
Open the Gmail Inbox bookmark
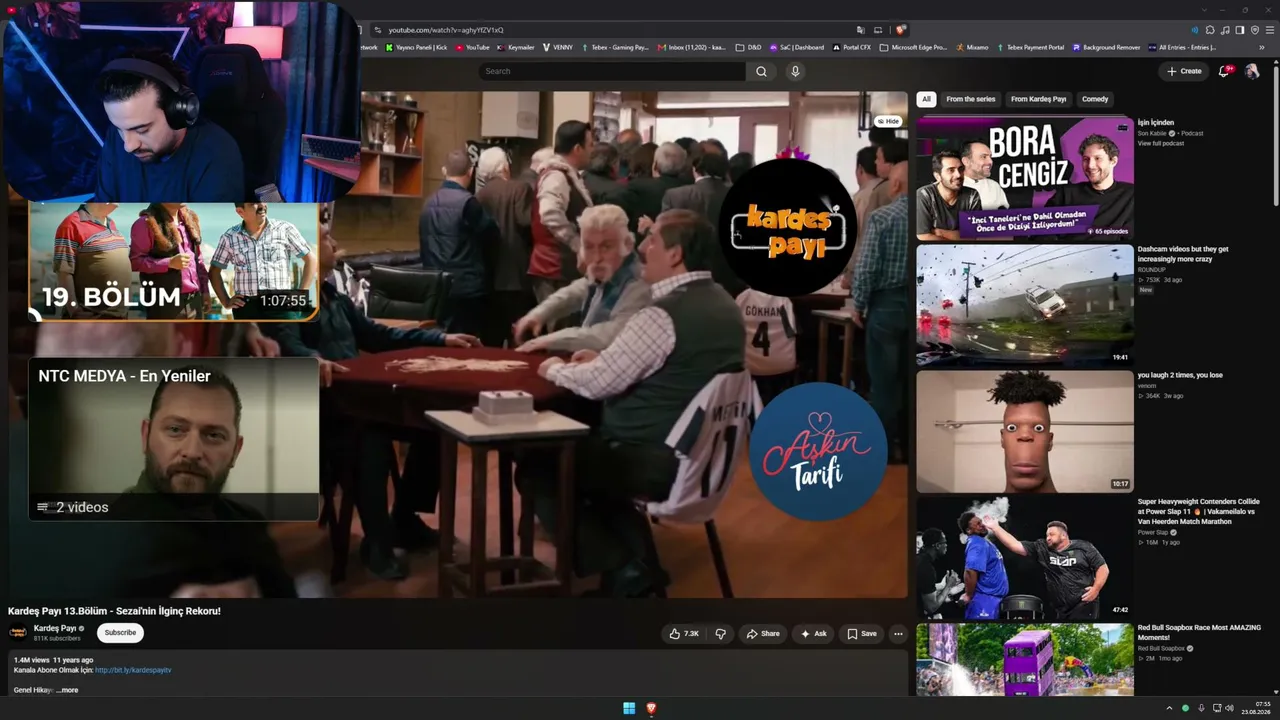click(x=692, y=47)
